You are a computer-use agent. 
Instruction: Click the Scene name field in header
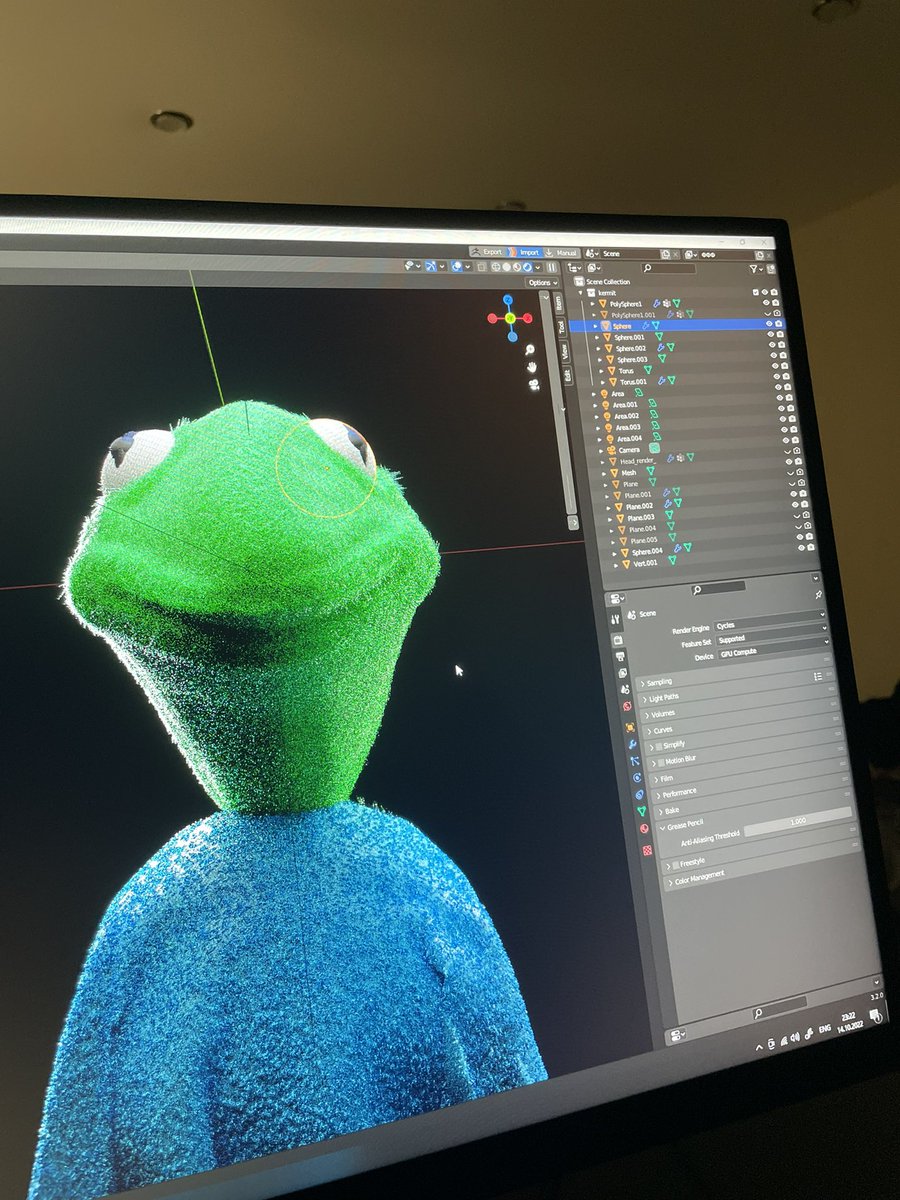click(x=629, y=254)
